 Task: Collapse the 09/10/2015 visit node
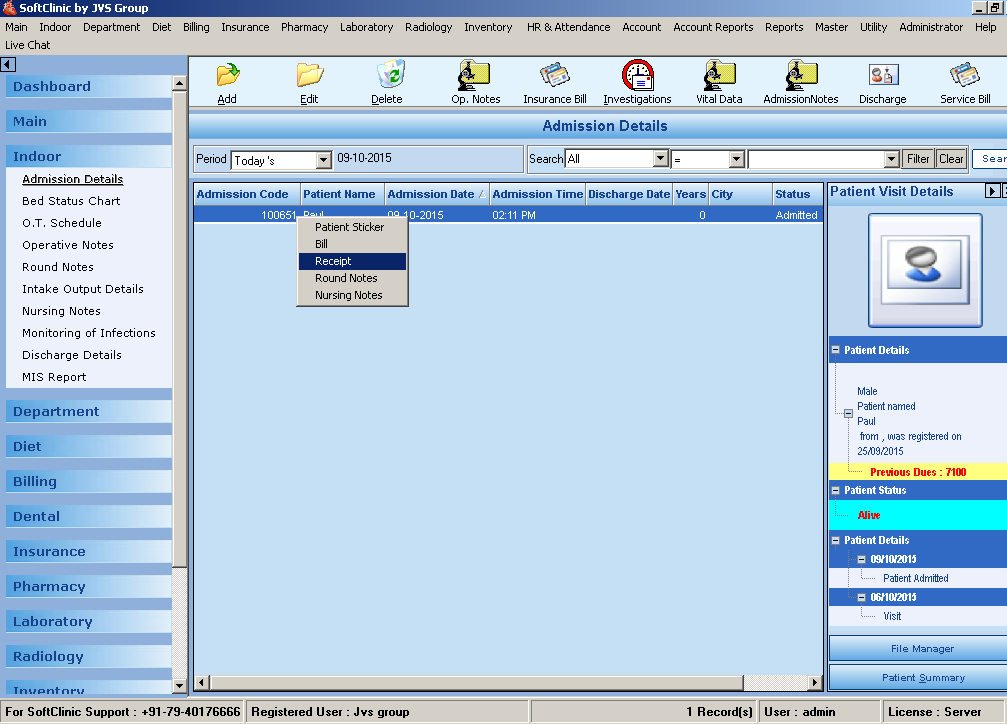point(861,559)
